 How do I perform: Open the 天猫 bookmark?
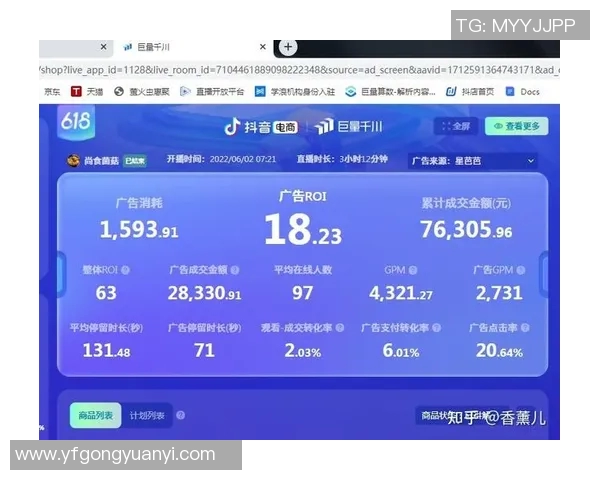(87, 91)
